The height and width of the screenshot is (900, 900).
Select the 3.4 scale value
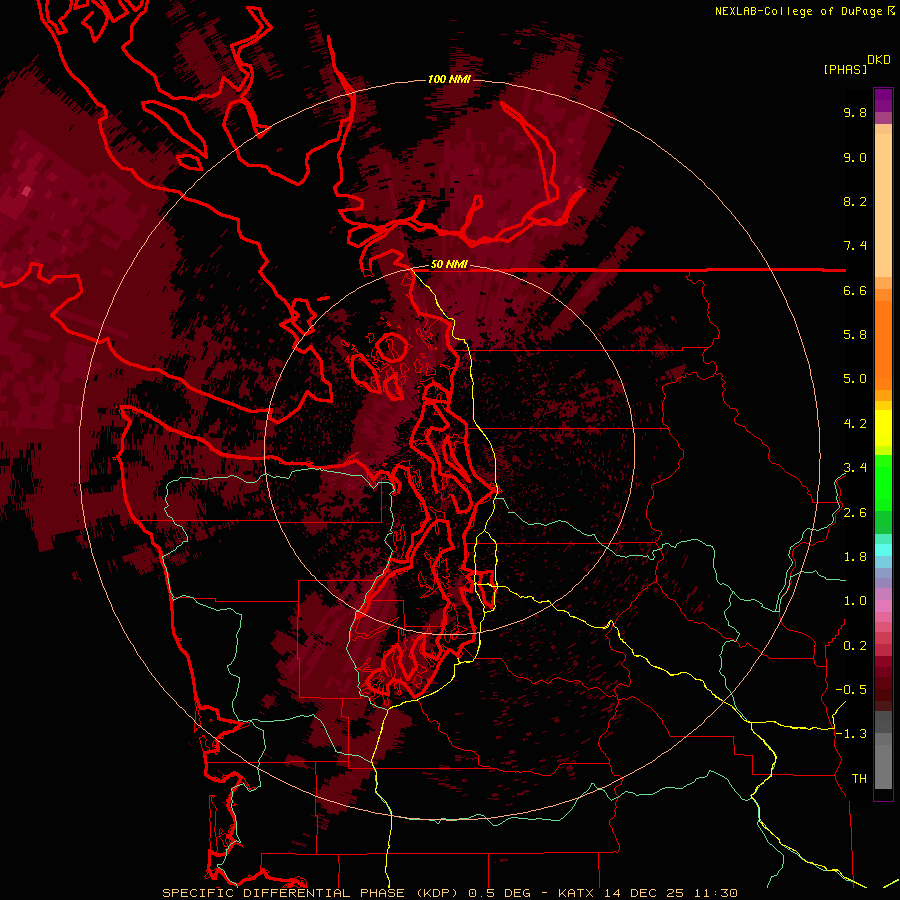[855, 468]
